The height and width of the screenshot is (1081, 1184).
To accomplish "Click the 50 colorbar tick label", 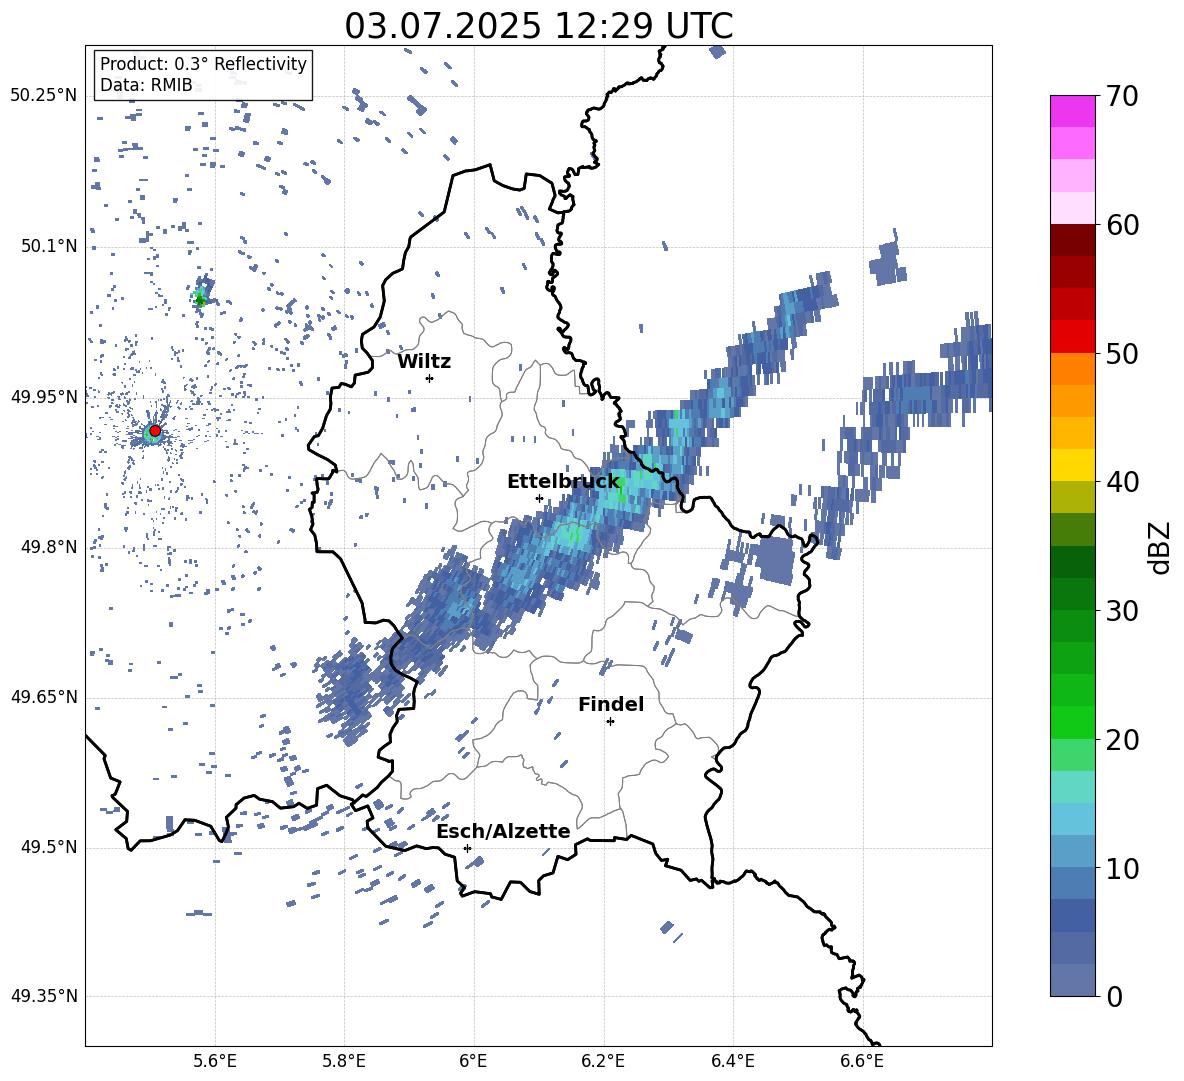I will [x=1122, y=353].
